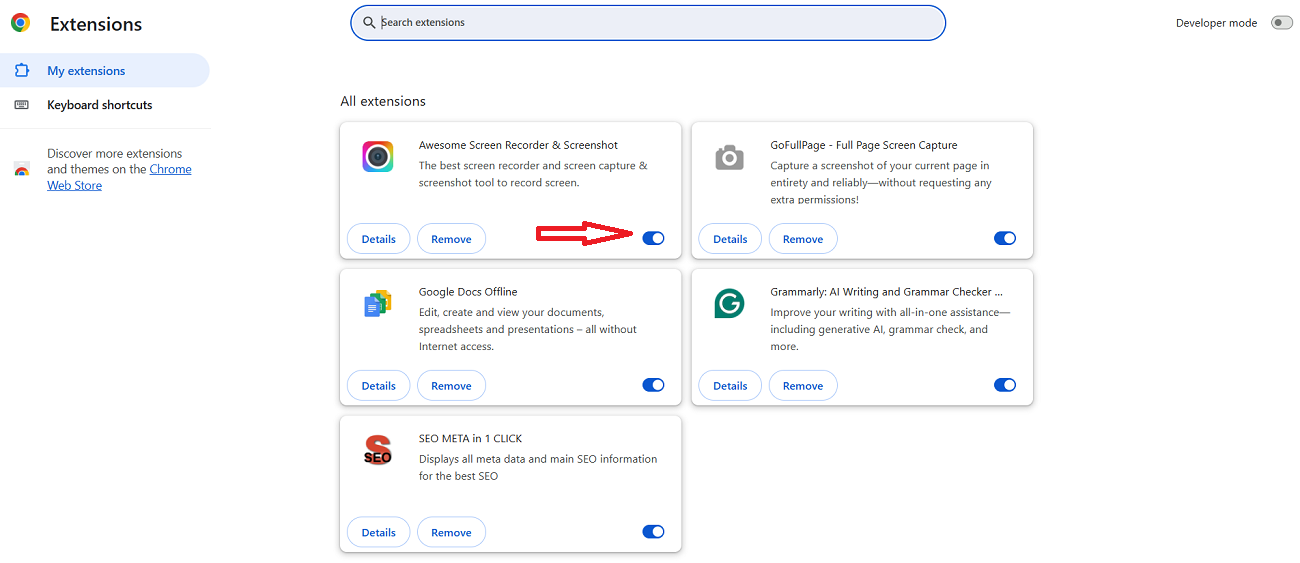Remove the Grammarly extension
This screenshot has height=563, width=1300.
[x=803, y=386]
